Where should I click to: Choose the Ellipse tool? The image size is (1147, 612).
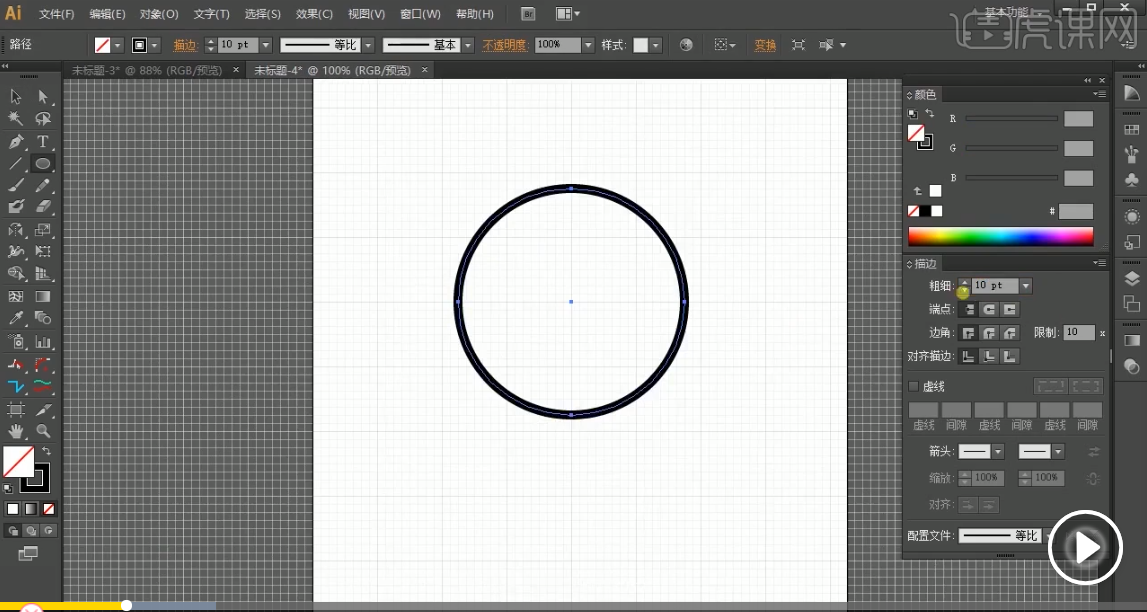43,164
